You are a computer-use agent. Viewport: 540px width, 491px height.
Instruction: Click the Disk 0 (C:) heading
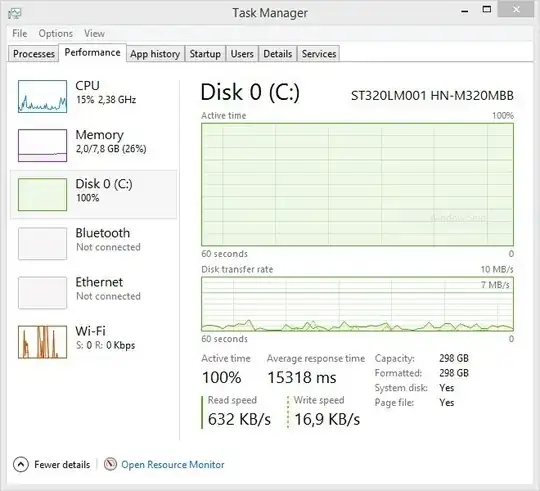[250, 92]
